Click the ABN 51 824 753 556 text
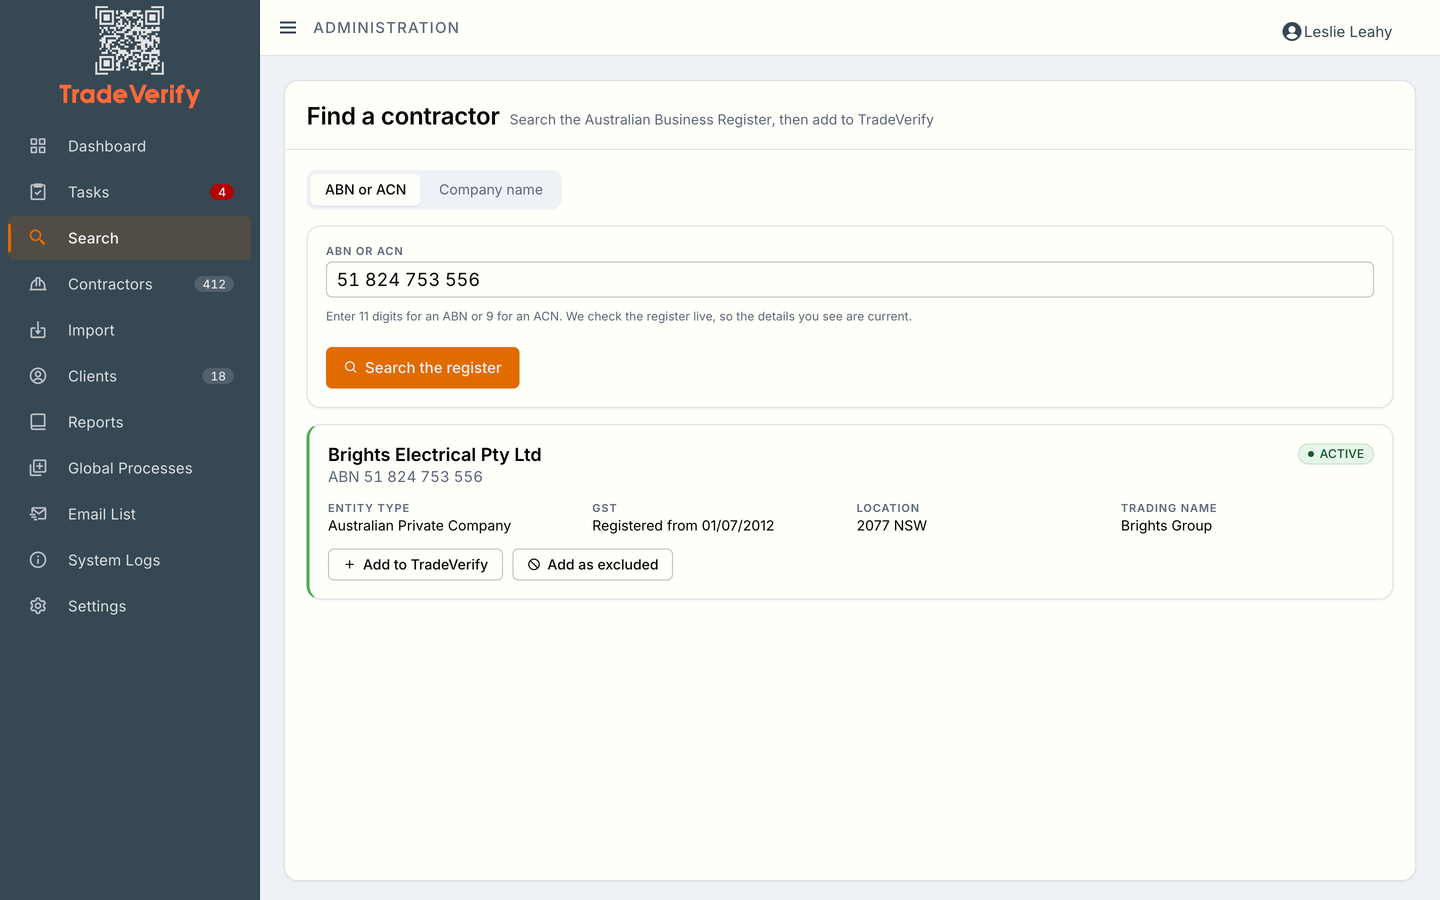 pyautogui.click(x=405, y=477)
